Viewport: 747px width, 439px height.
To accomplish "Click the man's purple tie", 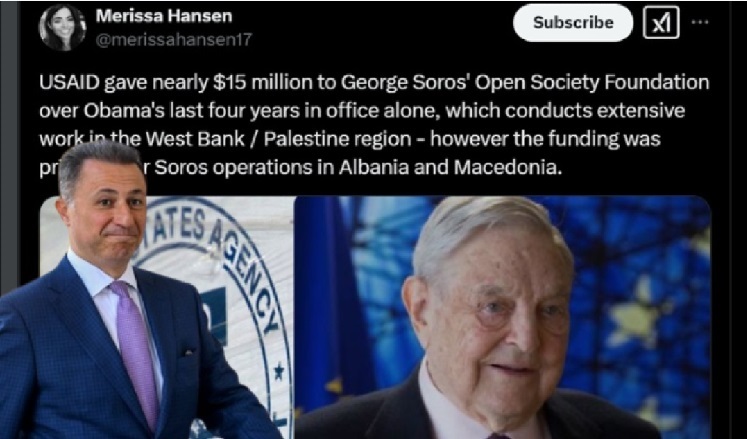I will (x=137, y=353).
